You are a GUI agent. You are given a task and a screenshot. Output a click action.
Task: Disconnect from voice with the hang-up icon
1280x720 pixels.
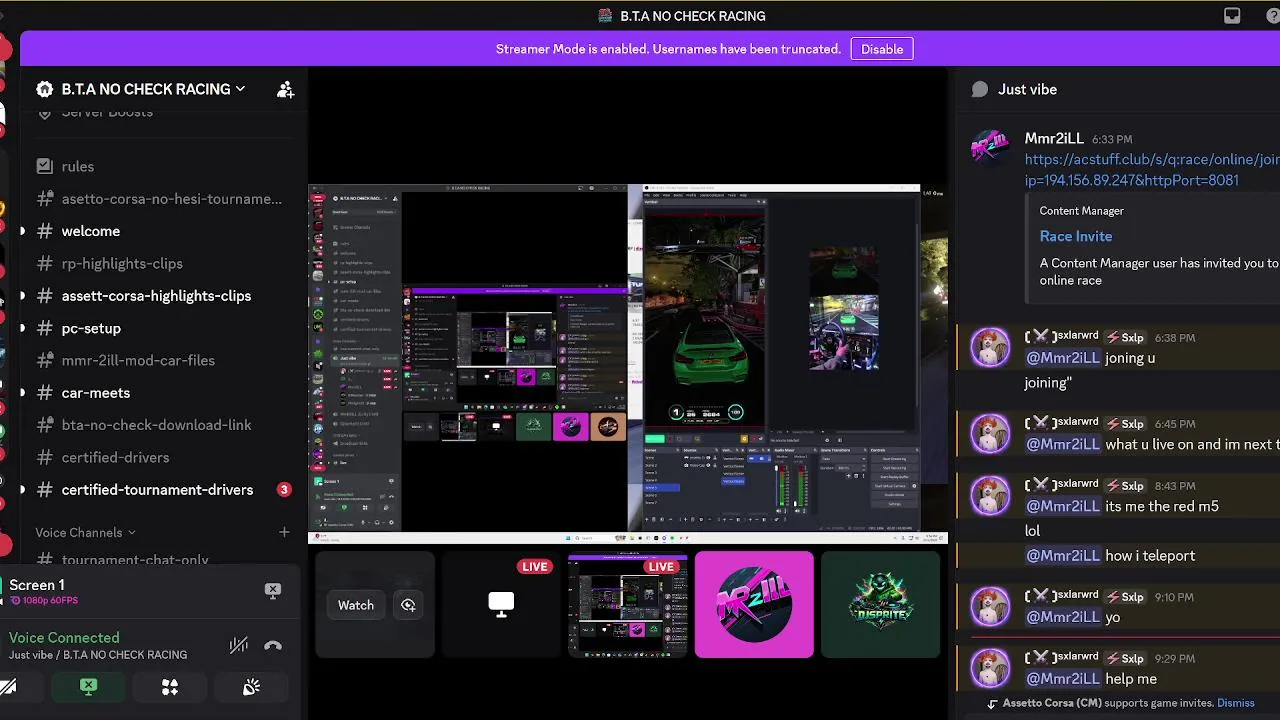point(272,645)
